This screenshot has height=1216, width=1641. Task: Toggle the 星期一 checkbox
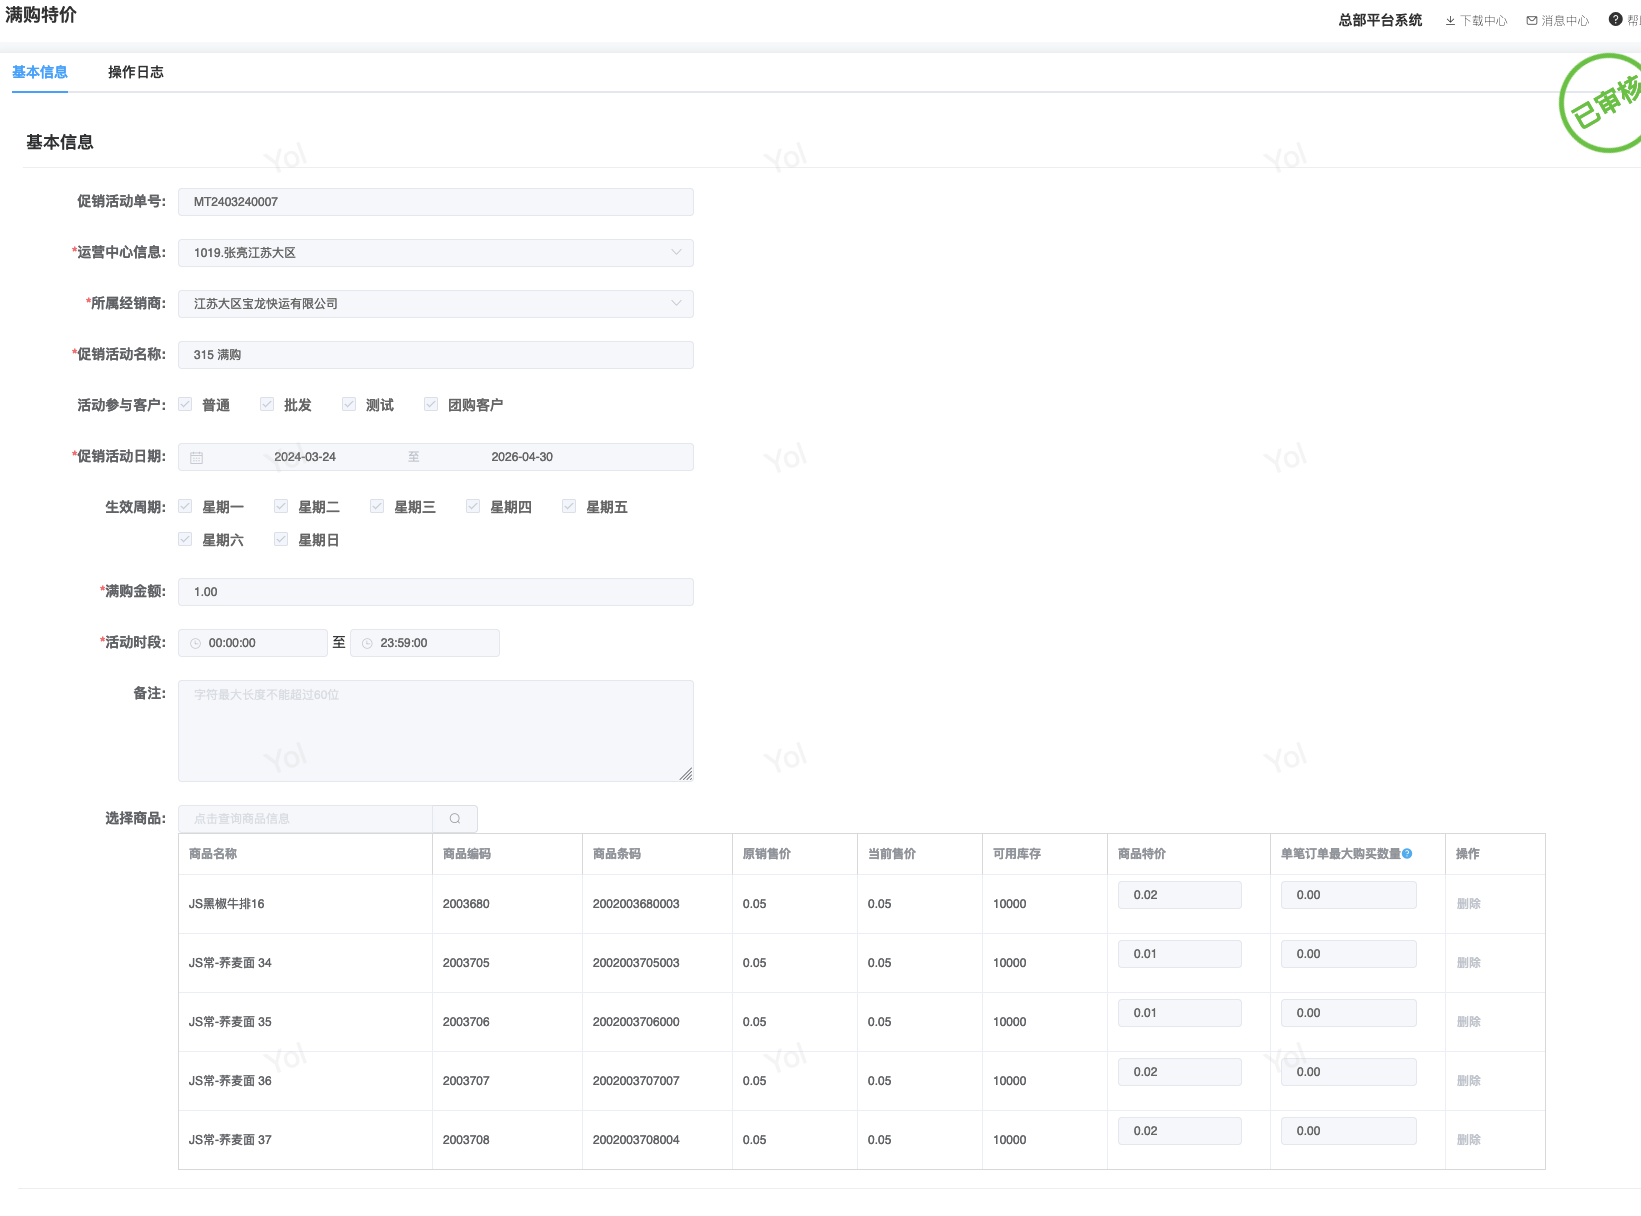coord(185,506)
